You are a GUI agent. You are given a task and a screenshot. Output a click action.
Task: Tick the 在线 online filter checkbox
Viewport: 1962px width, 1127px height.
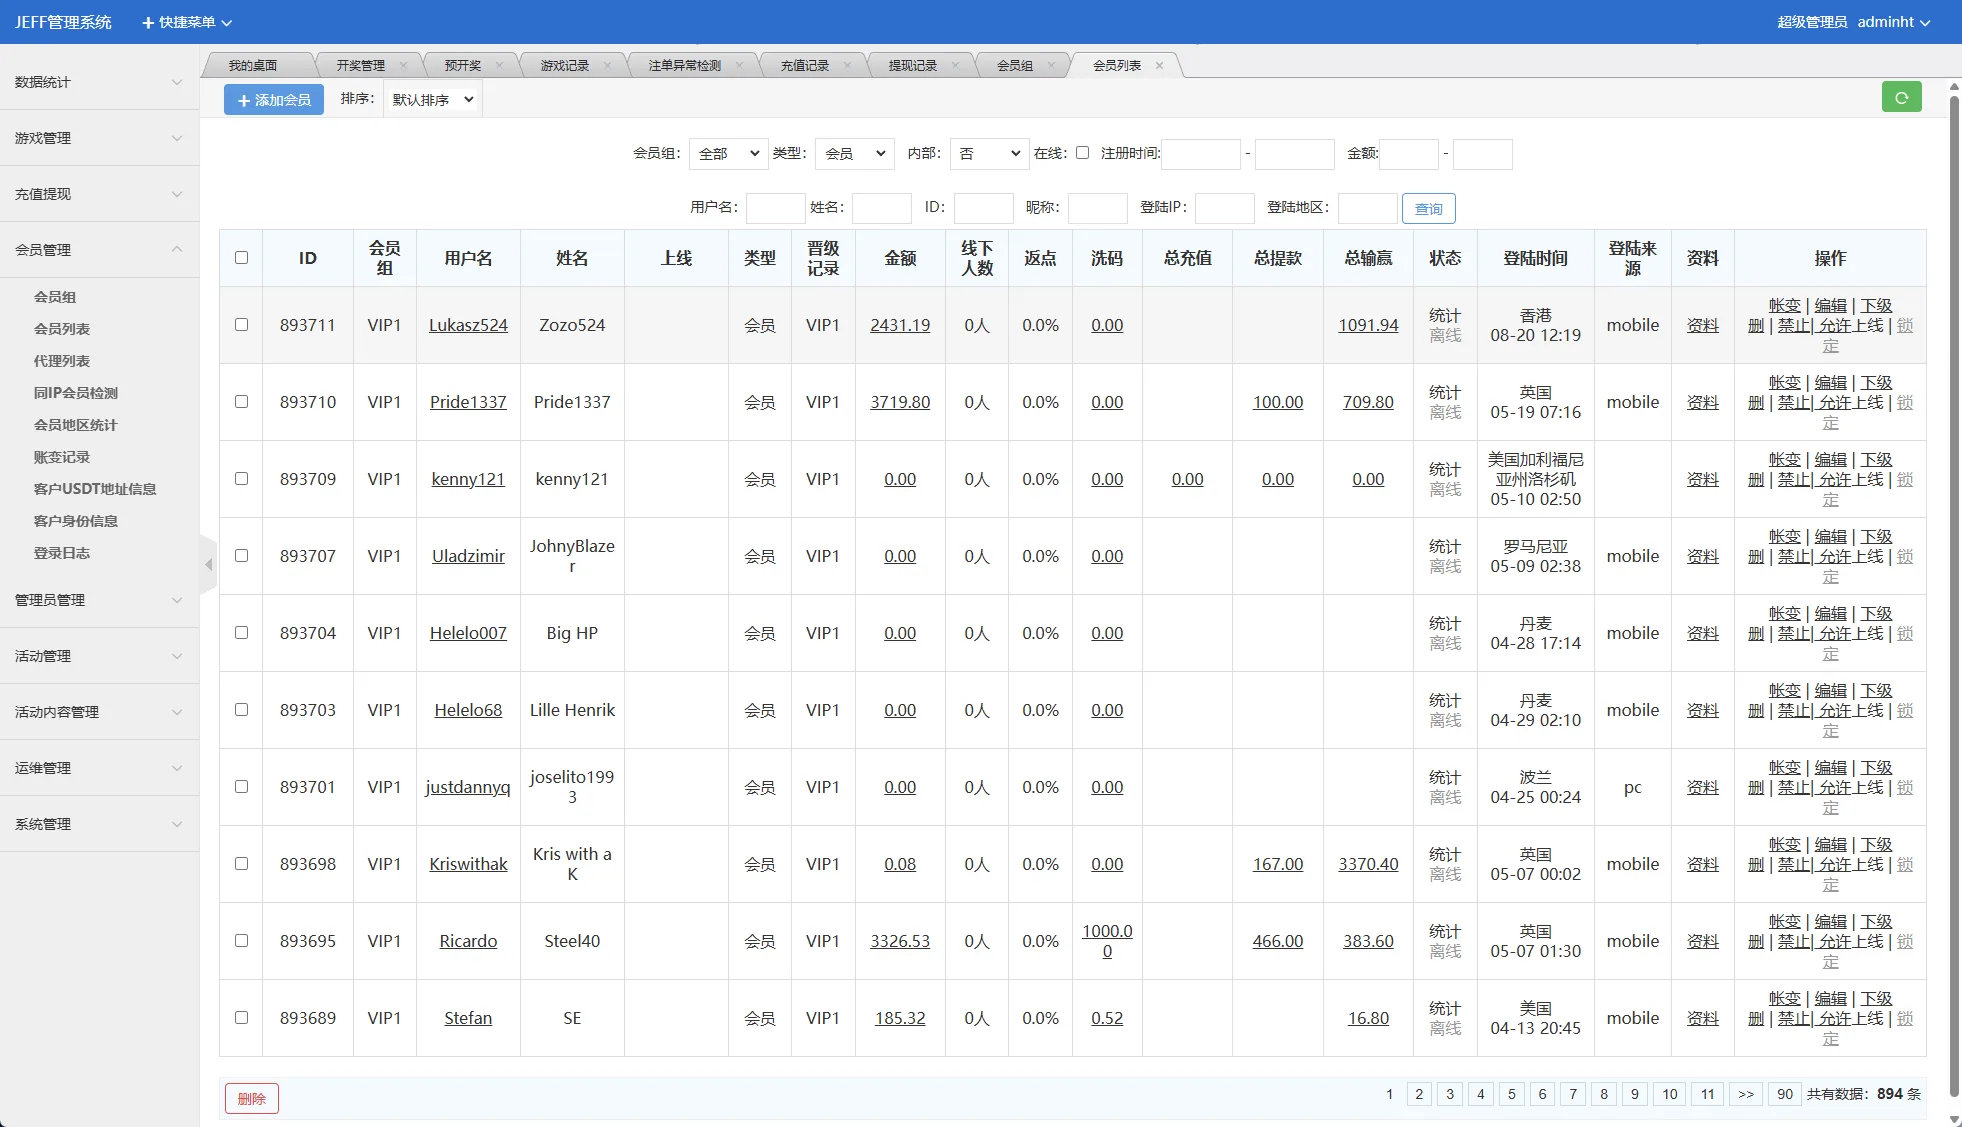pos(1082,153)
